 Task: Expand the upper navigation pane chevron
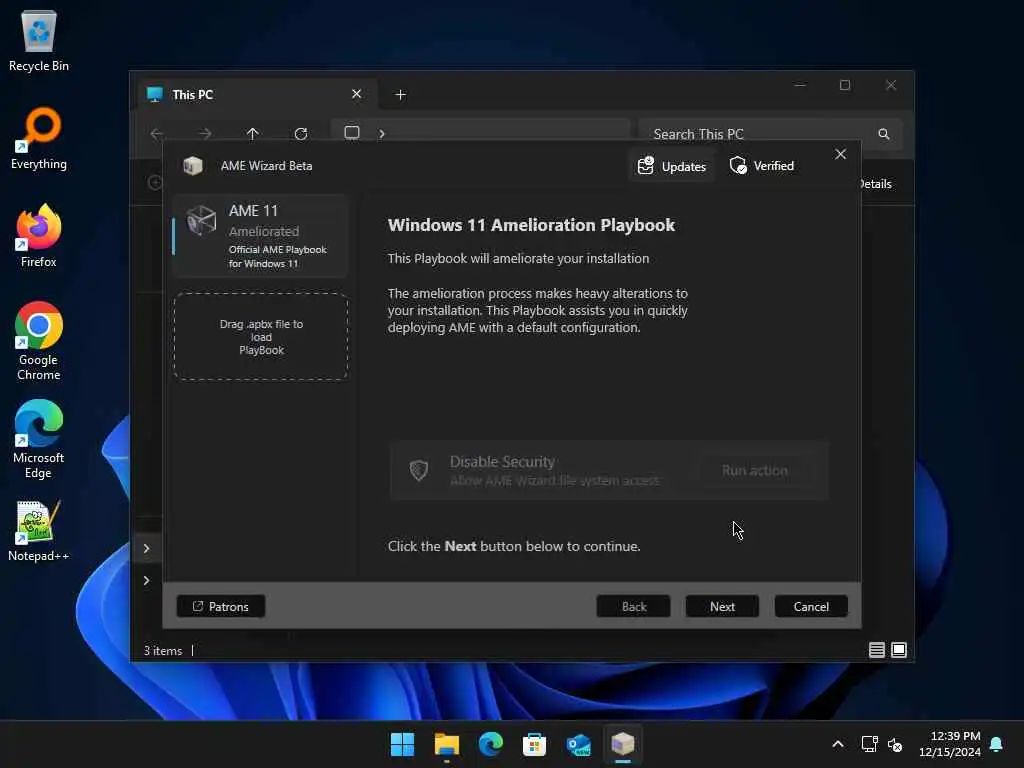click(x=146, y=549)
